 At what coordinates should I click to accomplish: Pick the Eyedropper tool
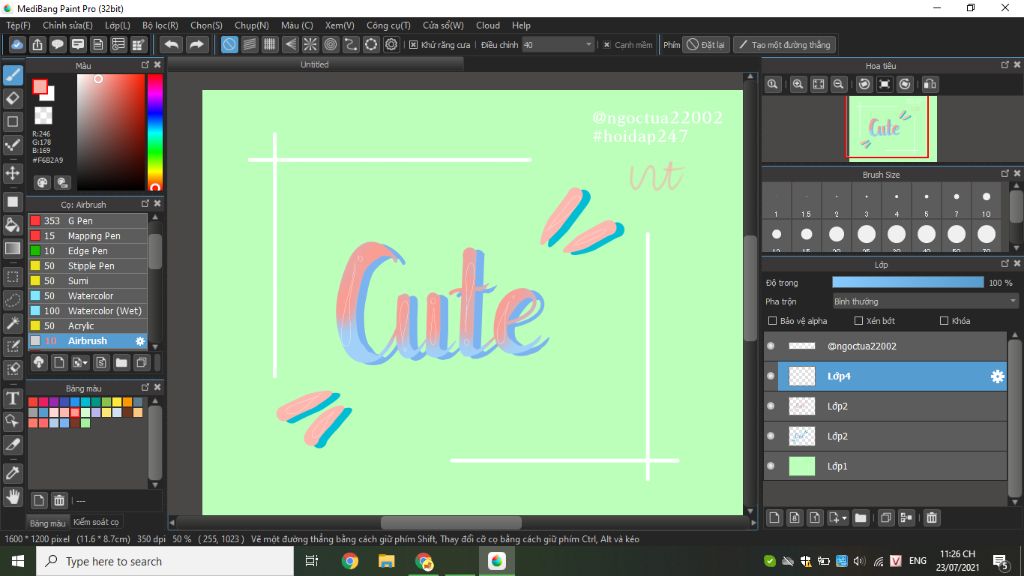tap(13, 473)
